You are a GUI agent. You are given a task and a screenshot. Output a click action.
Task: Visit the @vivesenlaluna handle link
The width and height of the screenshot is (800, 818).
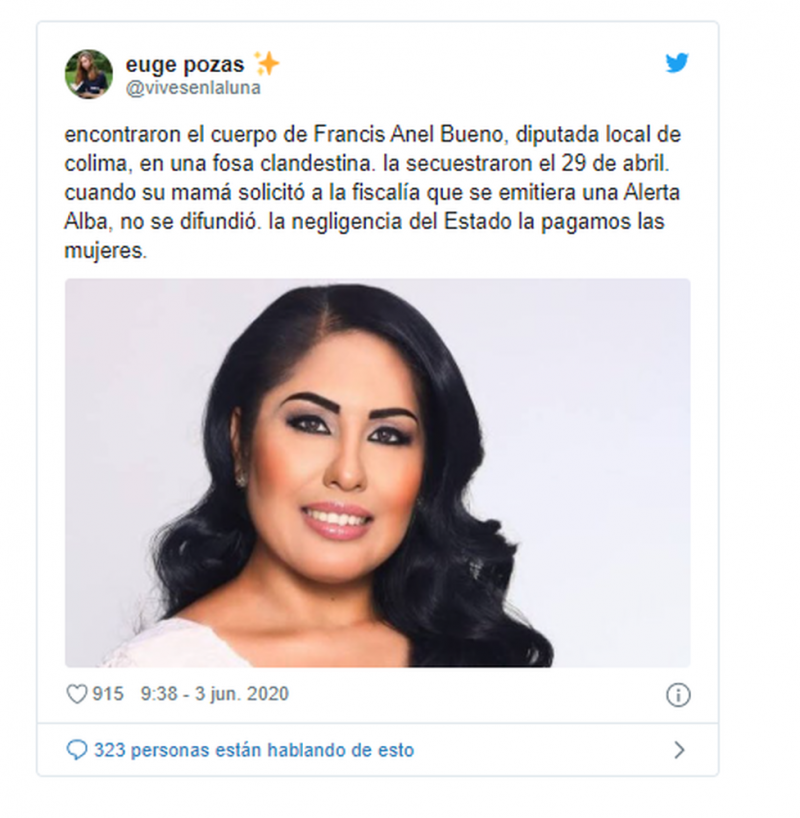[x=193, y=88]
